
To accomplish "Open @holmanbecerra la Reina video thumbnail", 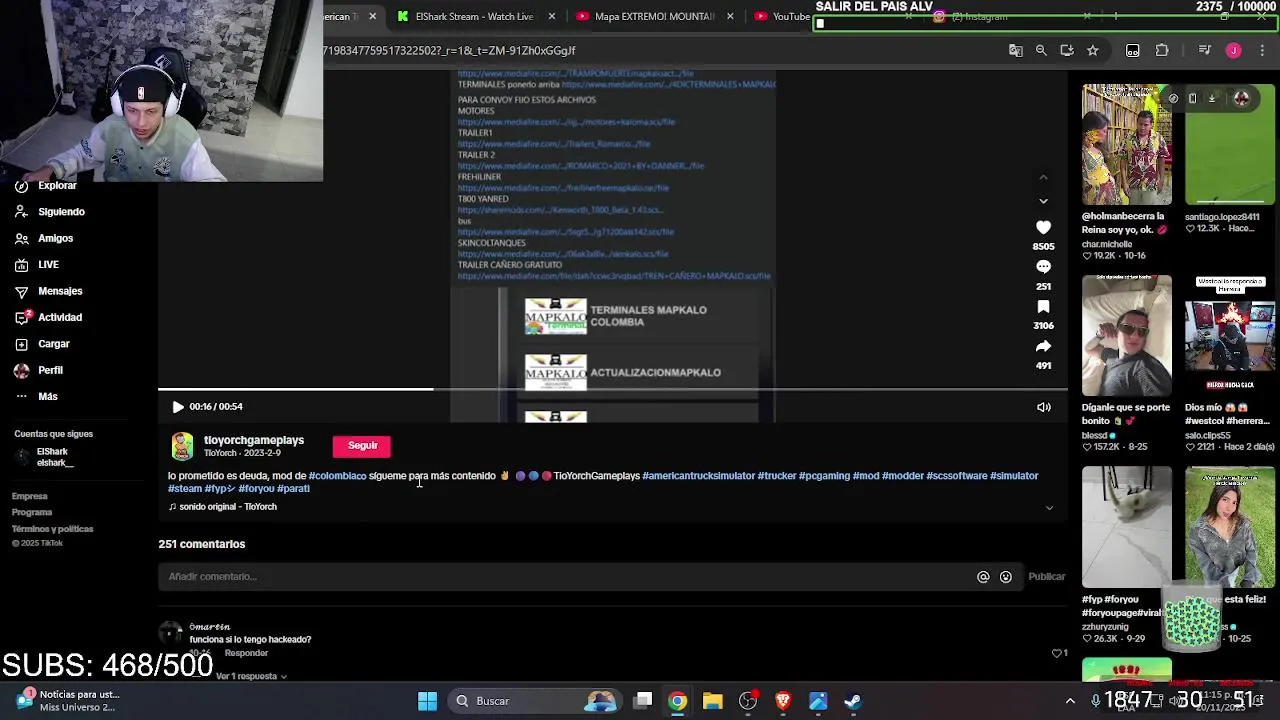I will point(1126,145).
